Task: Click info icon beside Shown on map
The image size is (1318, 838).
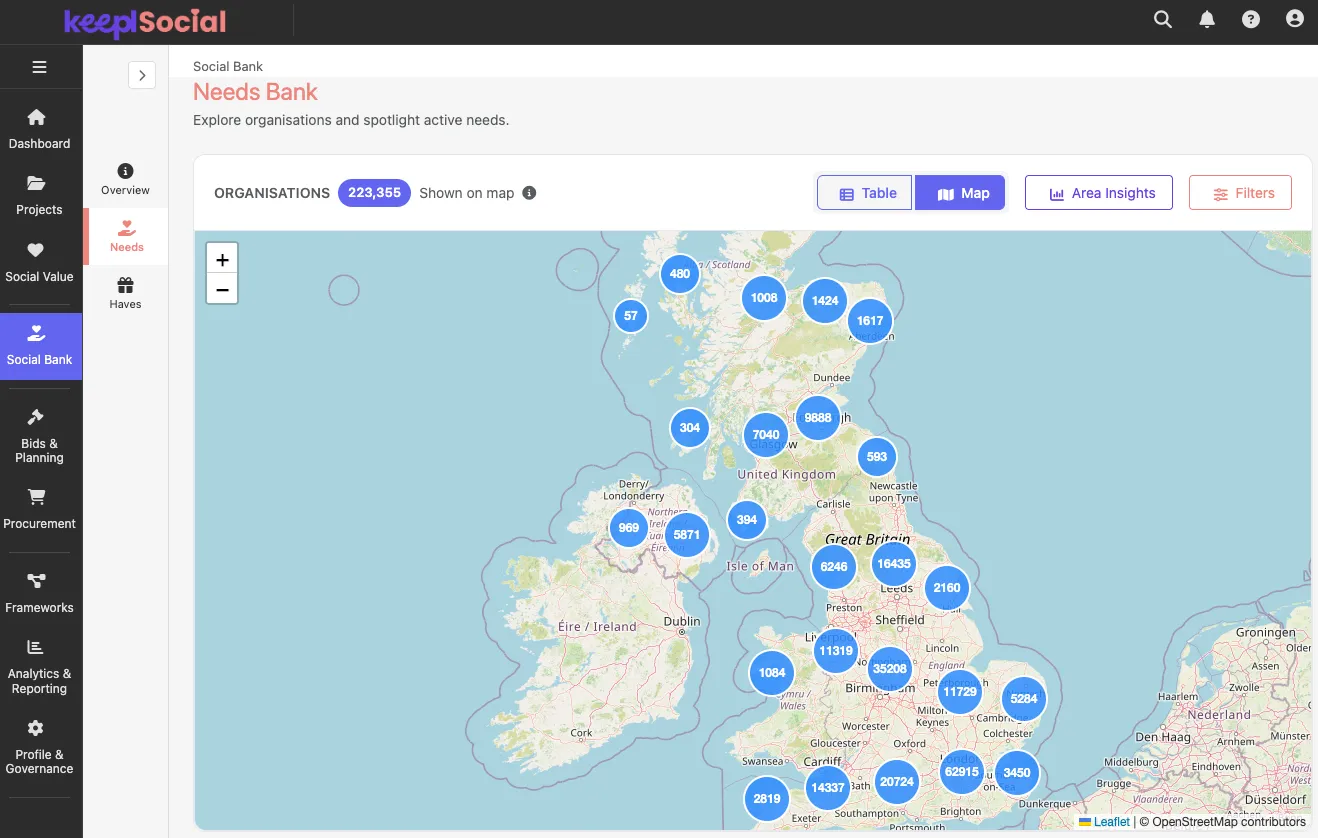Action: 530,193
